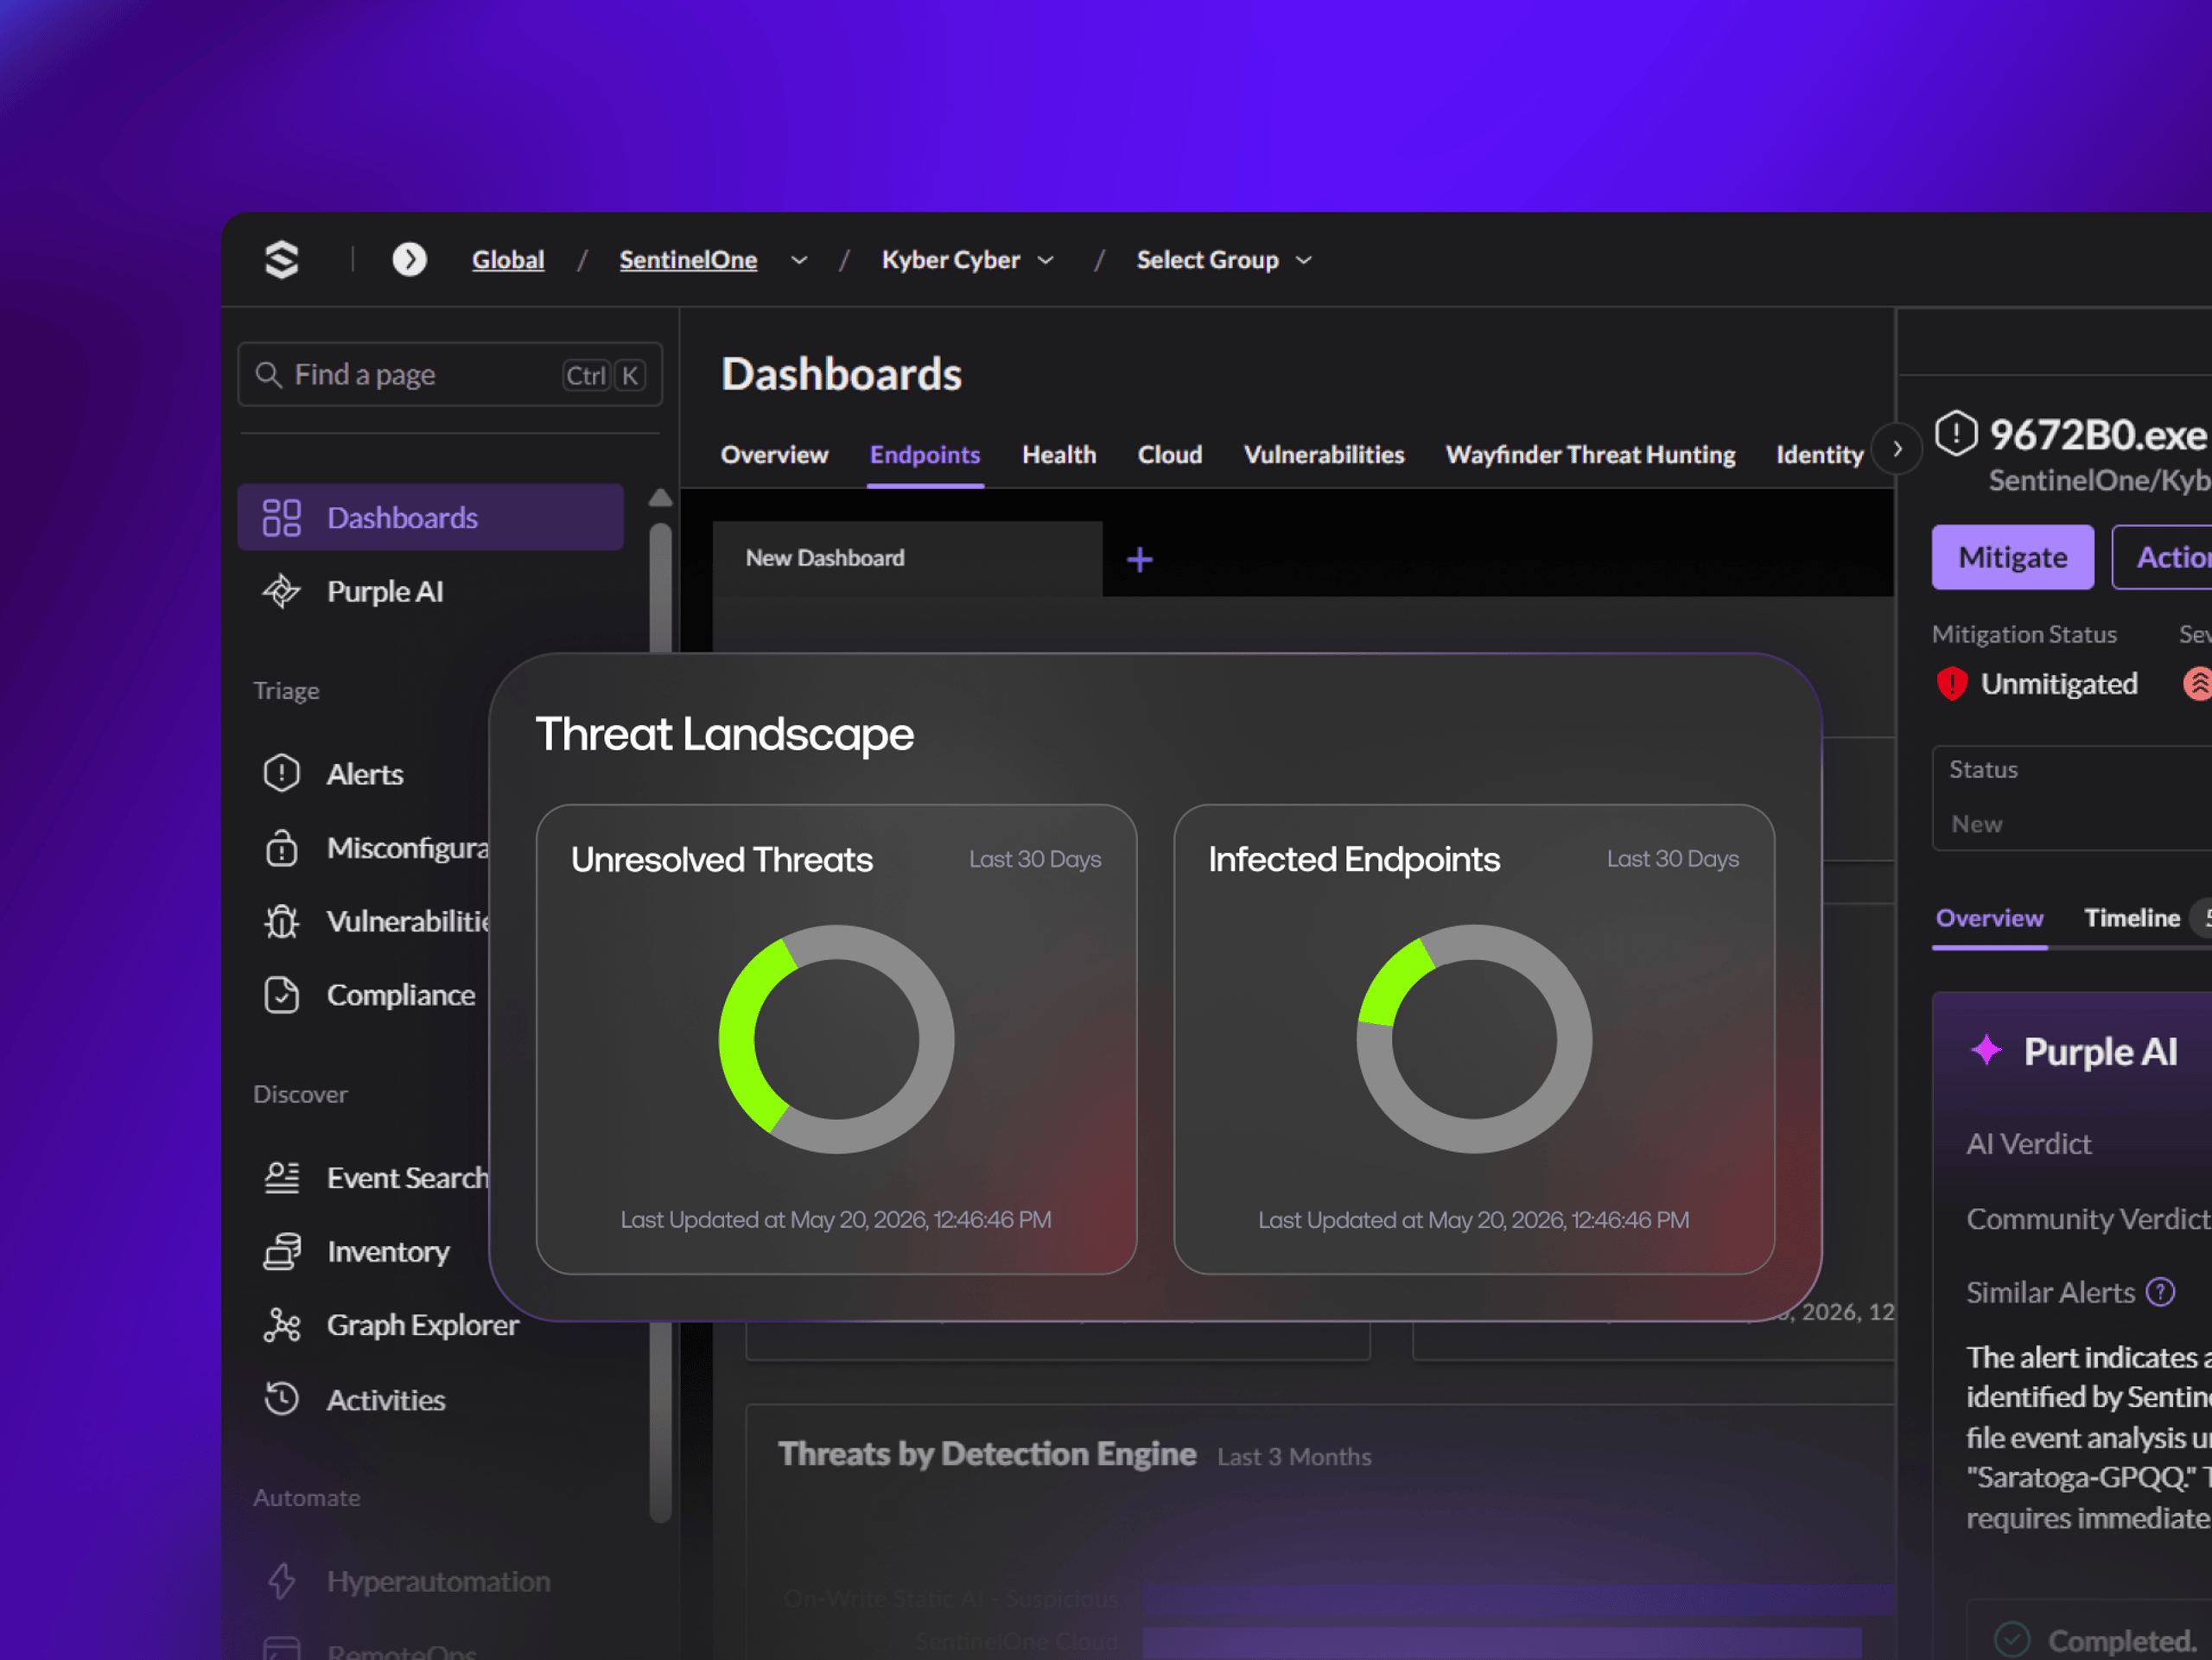
Task: Switch to the Health tab
Action: (x=1059, y=455)
